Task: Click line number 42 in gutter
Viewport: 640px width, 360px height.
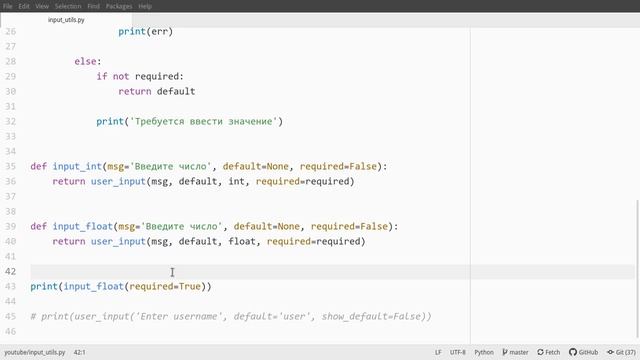Action: (11, 271)
